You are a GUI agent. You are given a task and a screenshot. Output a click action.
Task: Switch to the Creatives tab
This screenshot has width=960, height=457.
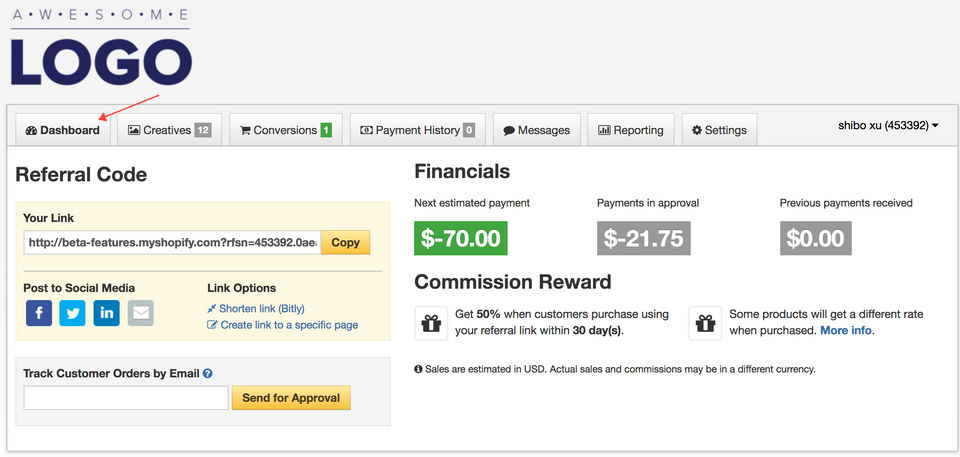(169, 130)
